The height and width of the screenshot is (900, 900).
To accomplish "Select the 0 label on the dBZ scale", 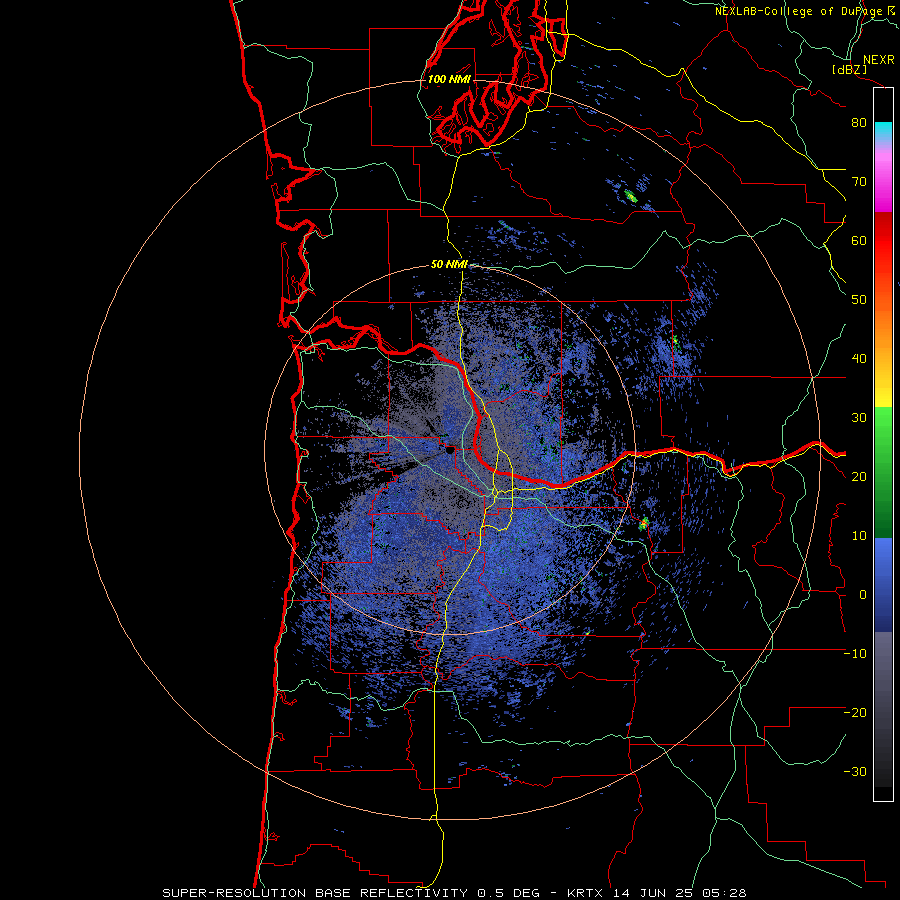I will [x=863, y=595].
